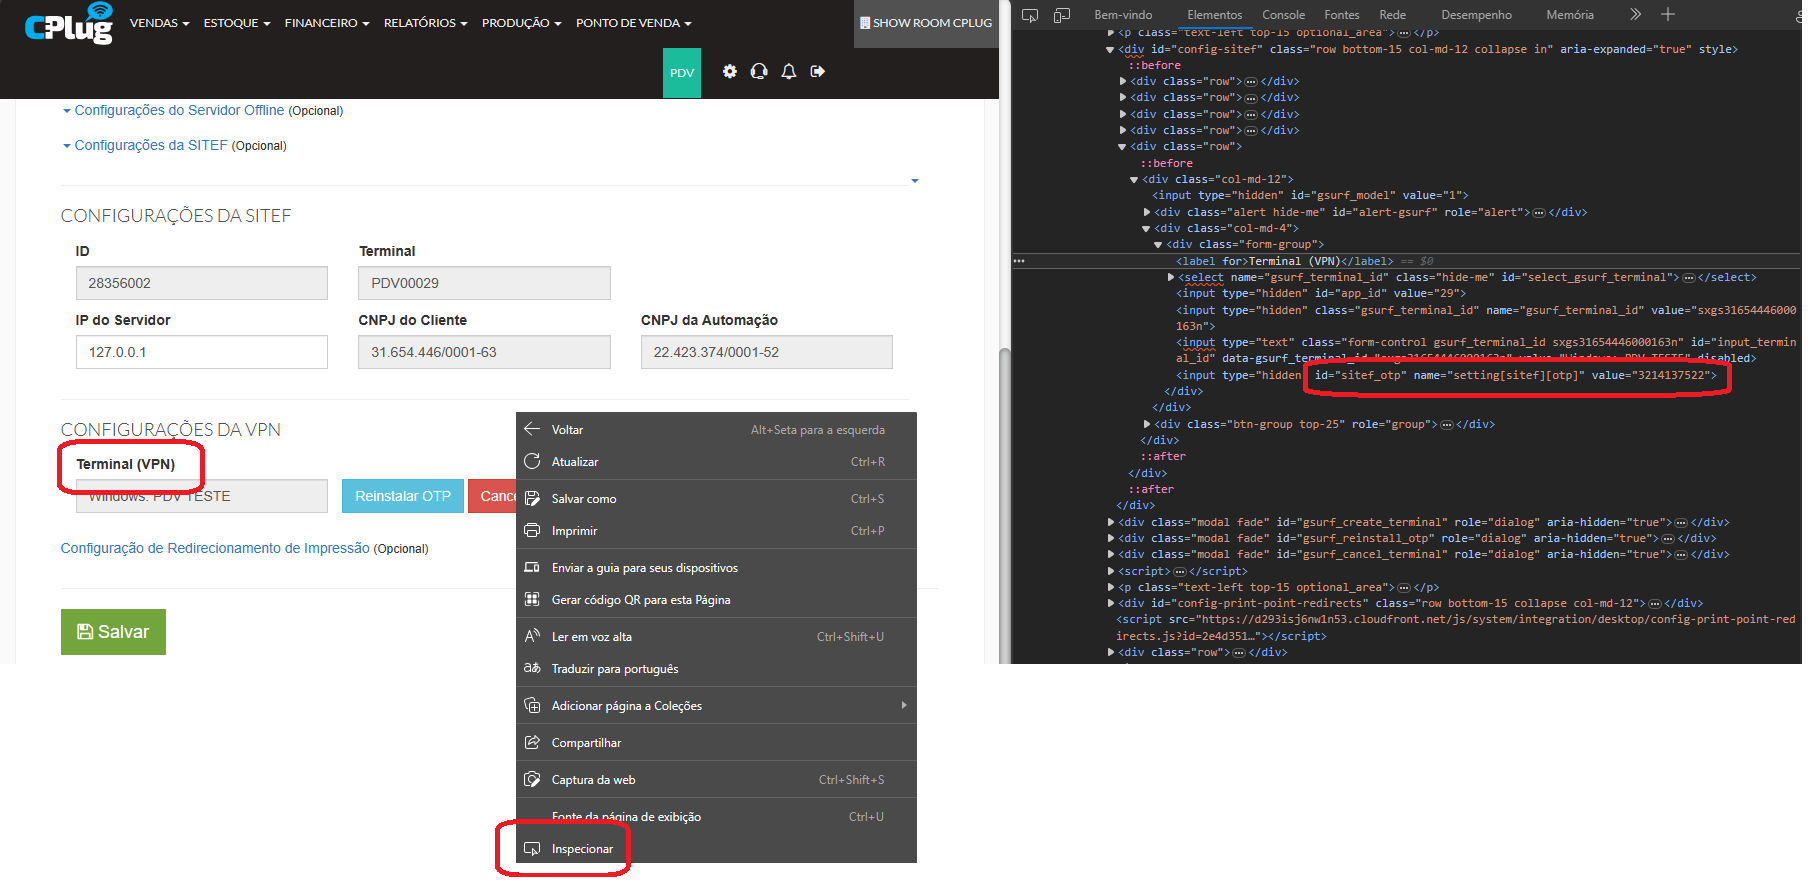
Task: Click the Reinstalar OTP button
Action: coord(403,496)
